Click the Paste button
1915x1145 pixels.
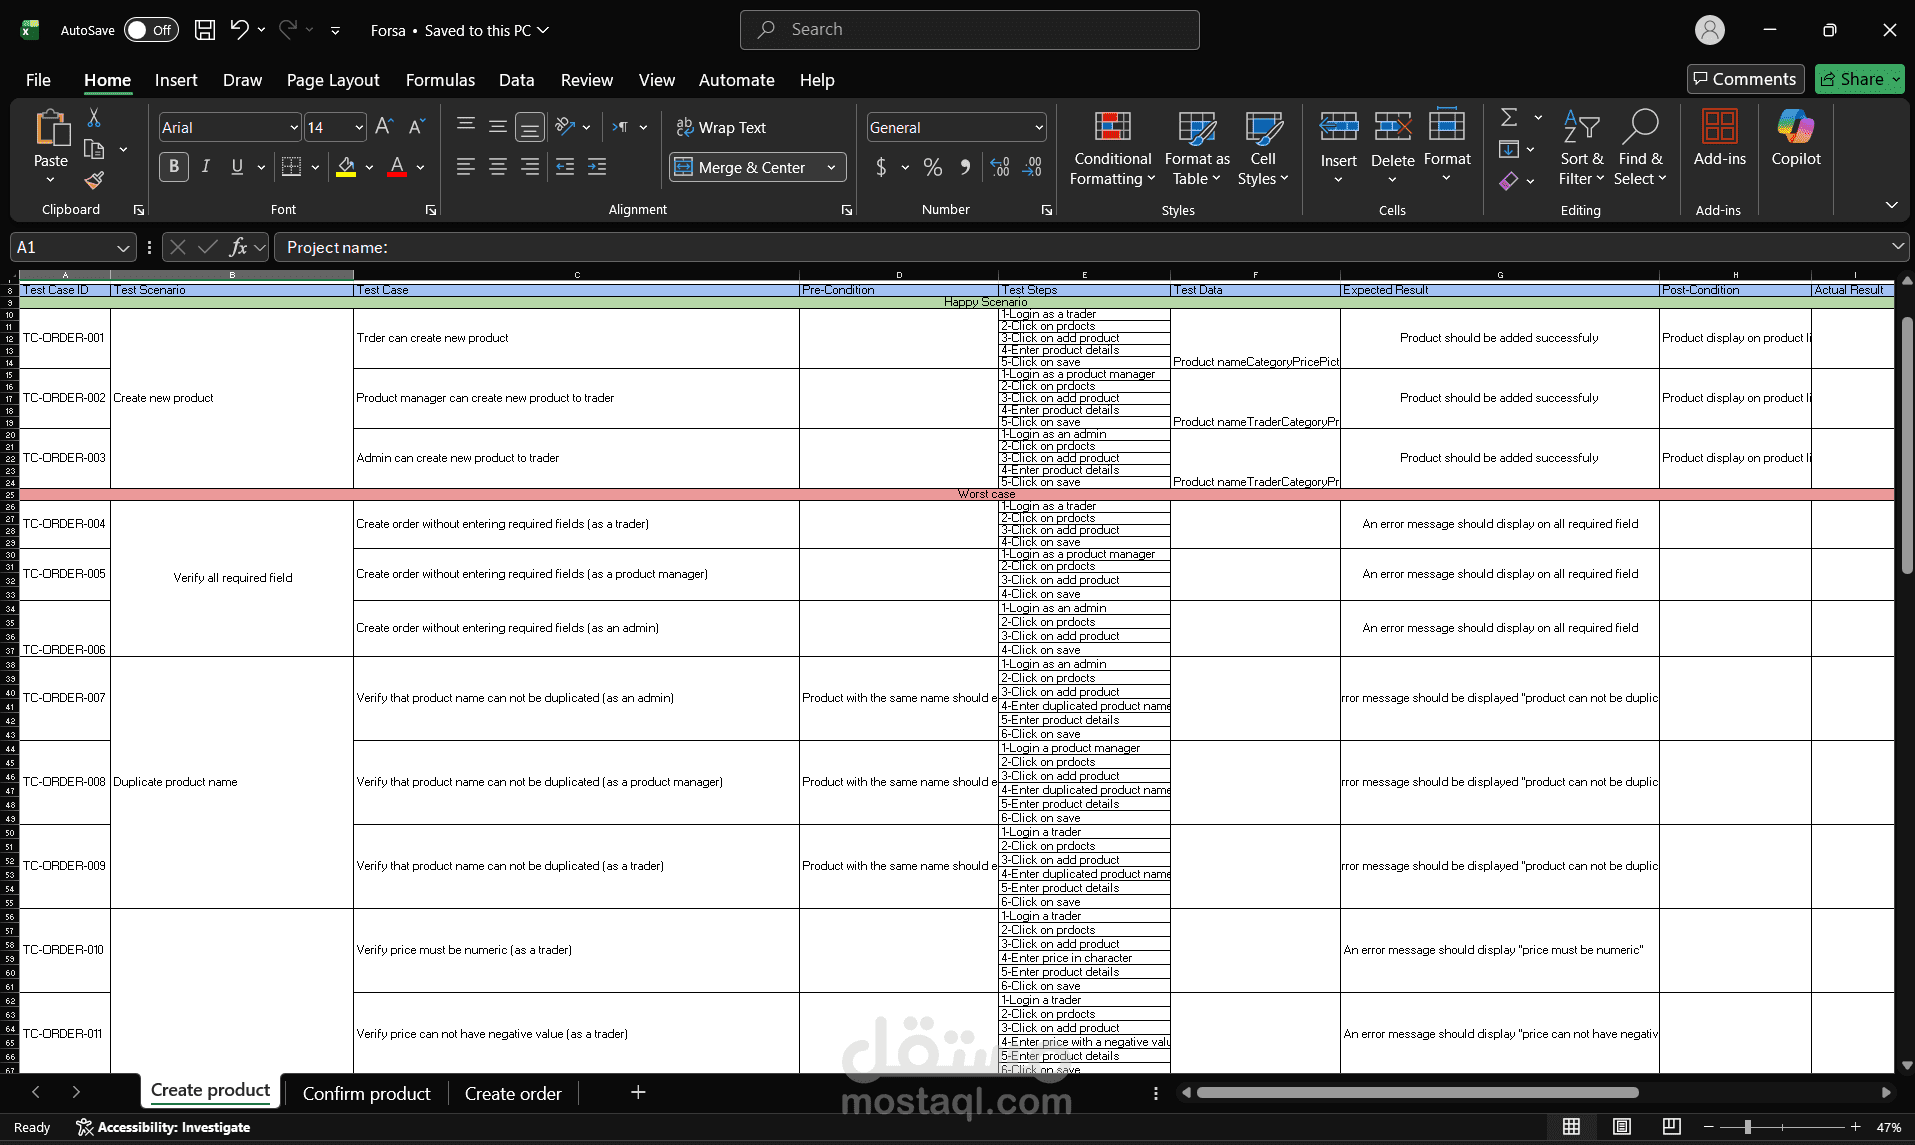pos(51,146)
